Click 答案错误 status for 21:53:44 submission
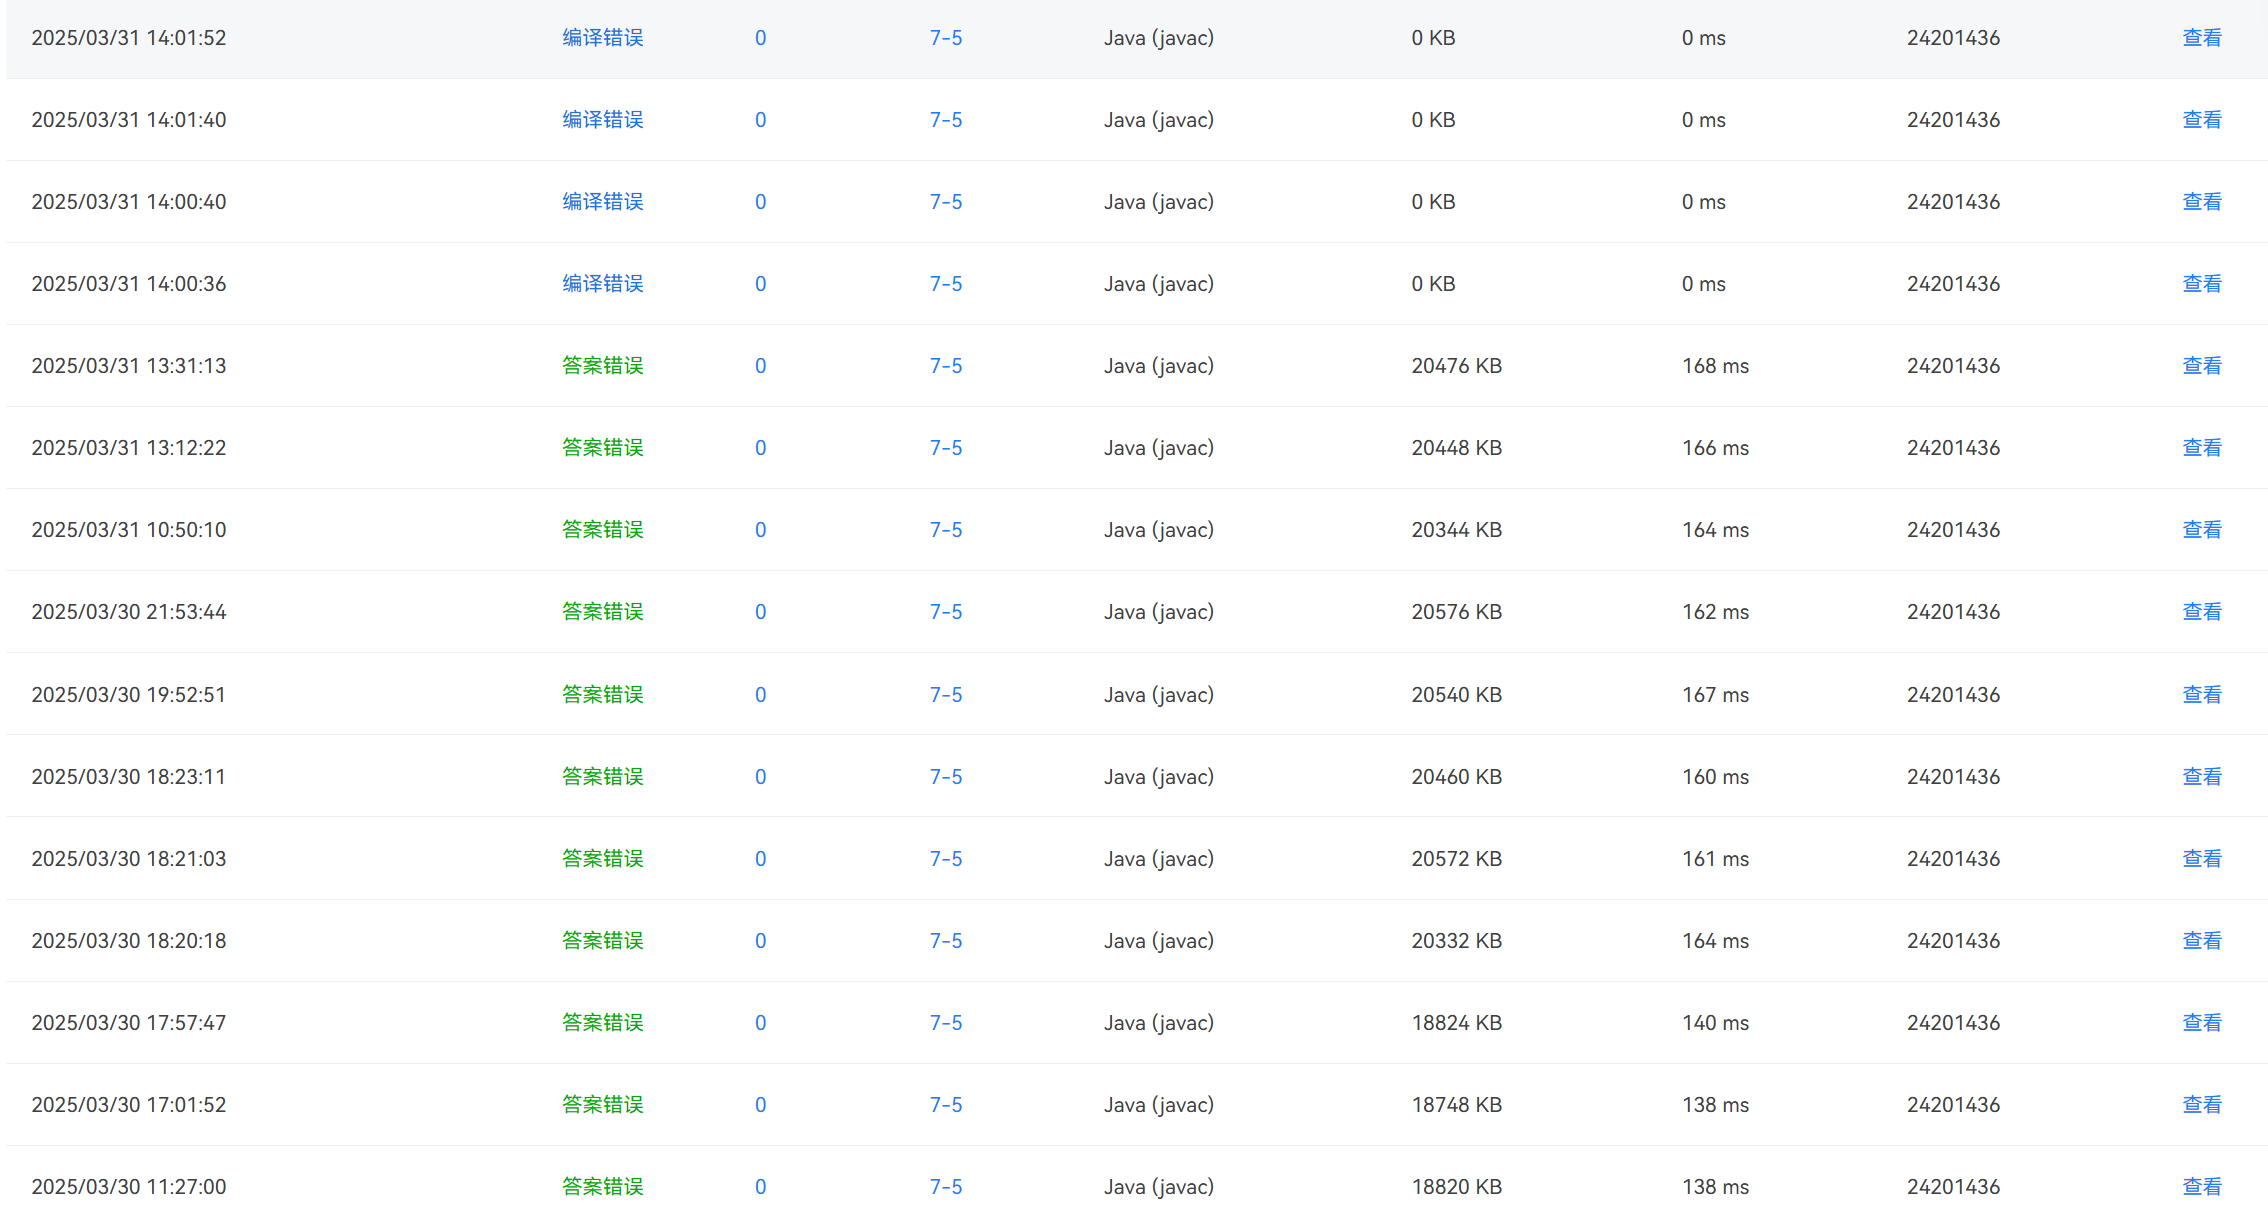2268x1216 pixels. [x=602, y=612]
